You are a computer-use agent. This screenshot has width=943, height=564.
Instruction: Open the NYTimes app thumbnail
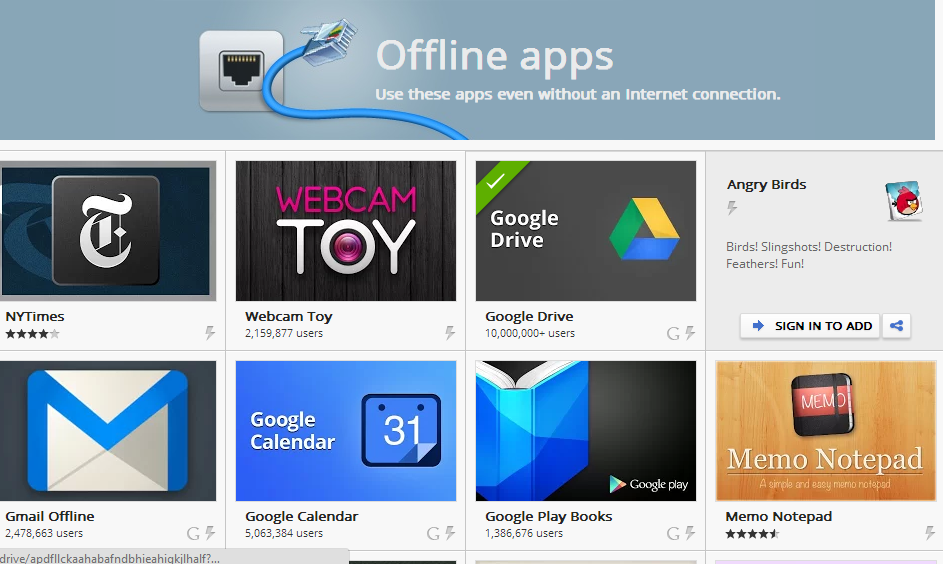(108, 231)
